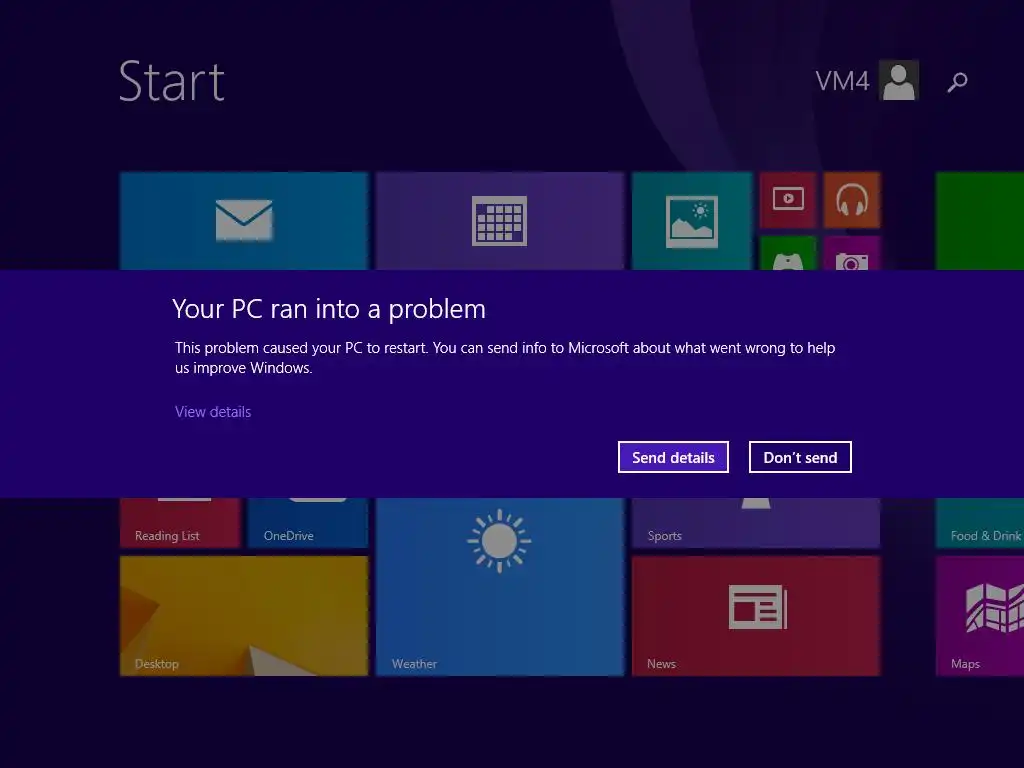Viewport: 1024px width, 768px height.
Task: Open the Weather tile
Action: tap(500, 586)
